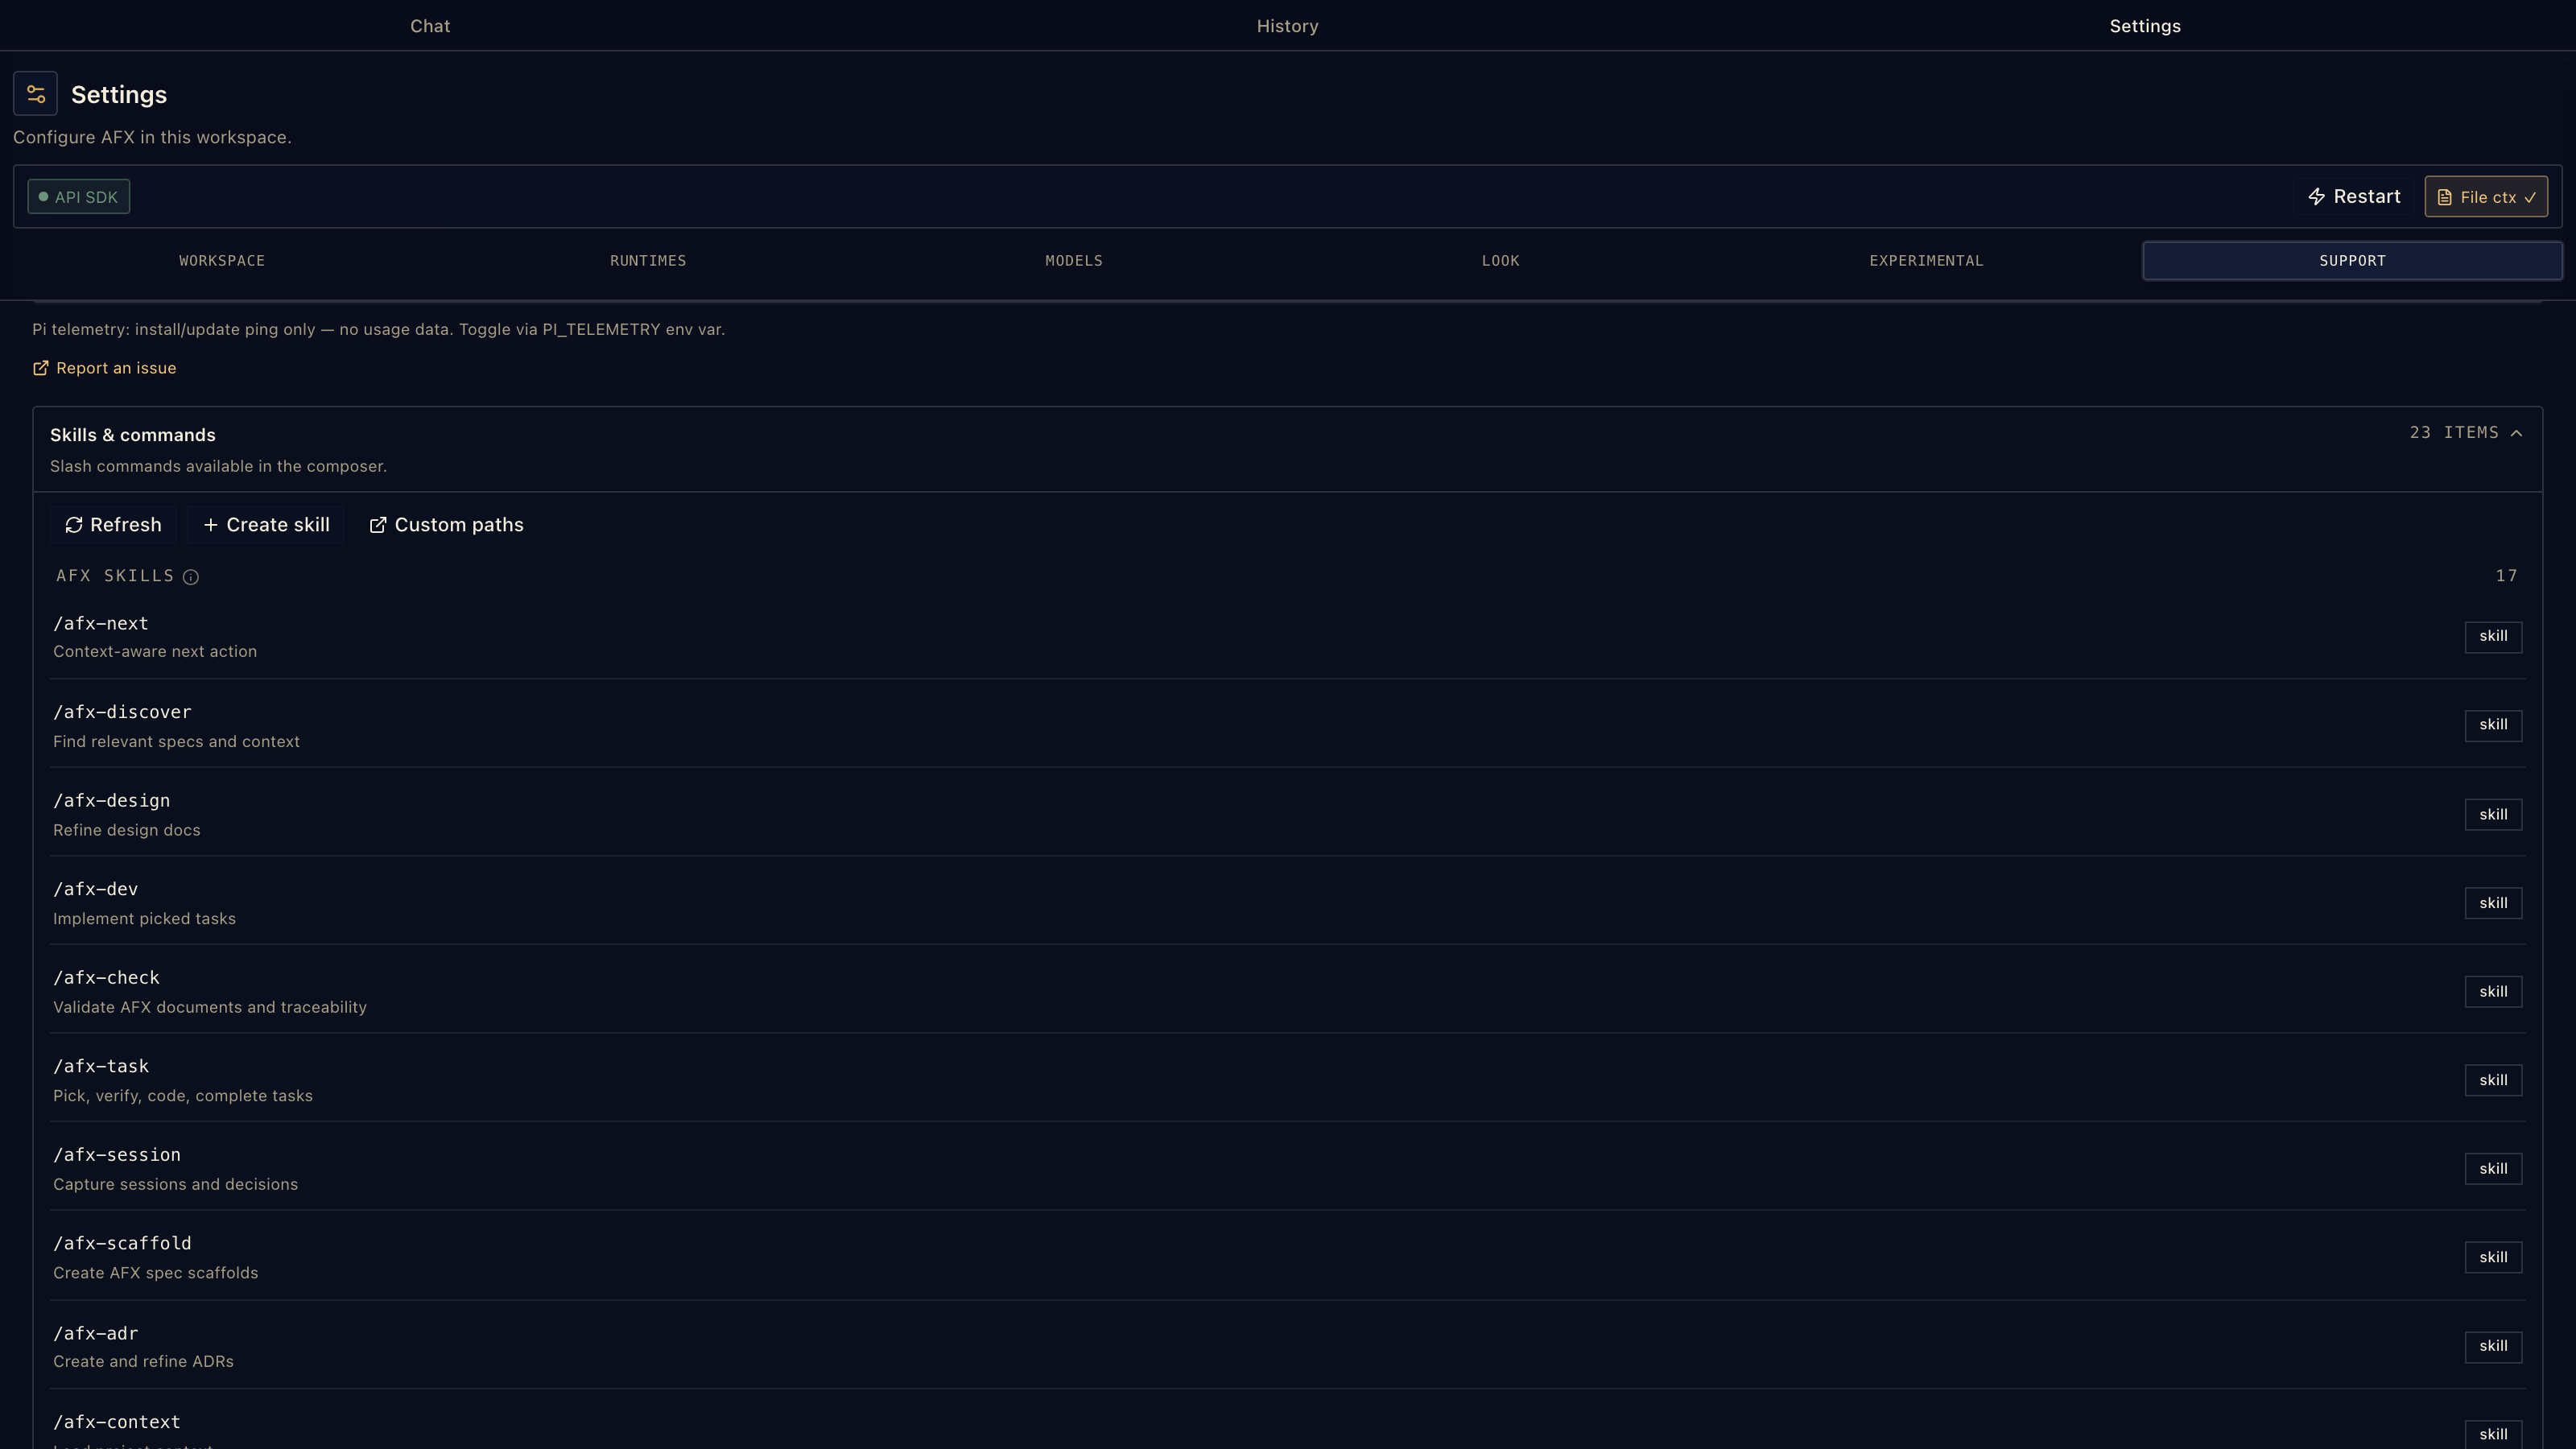Toggle the File ctx checkmark
The width and height of the screenshot is (2576, 1449).
2530,198
